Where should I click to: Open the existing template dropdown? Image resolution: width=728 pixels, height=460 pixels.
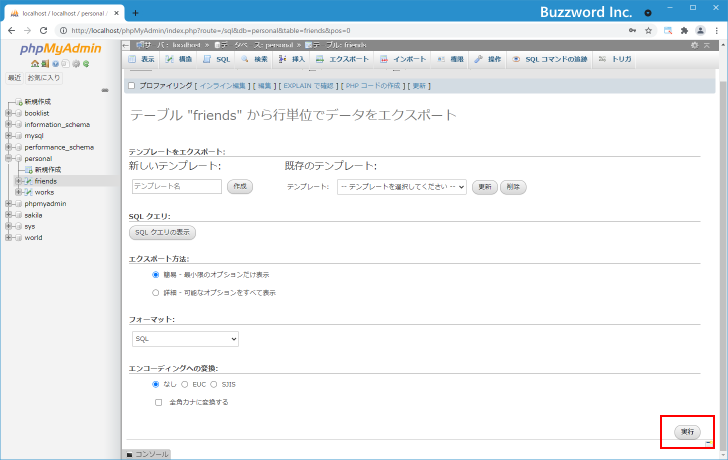point(402,187)
